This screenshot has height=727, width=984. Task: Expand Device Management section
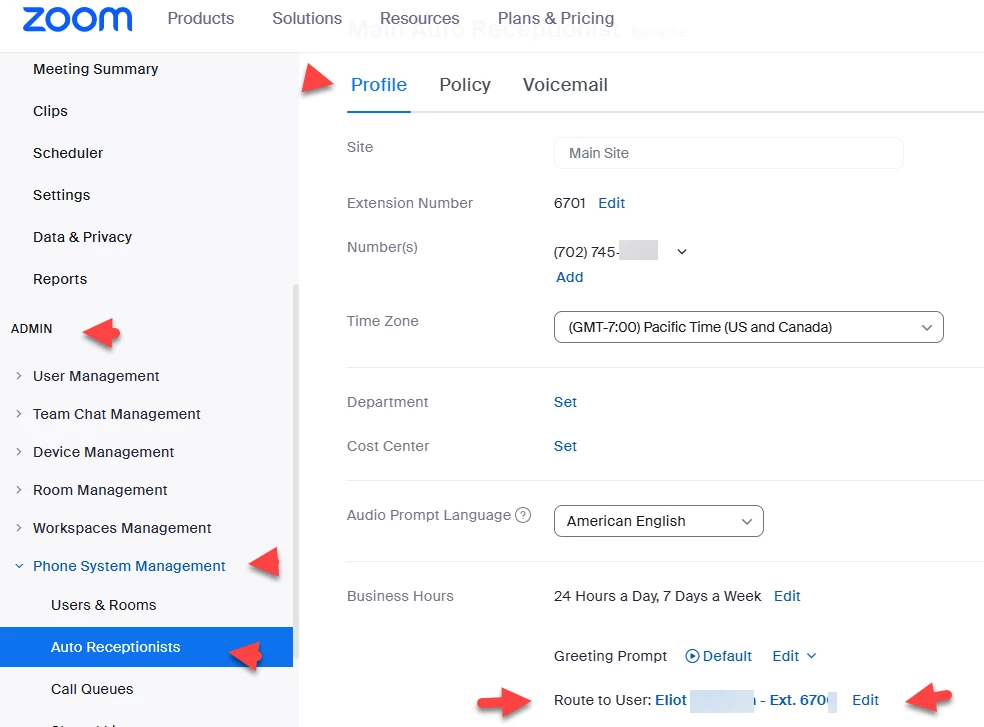click(104, 452)
